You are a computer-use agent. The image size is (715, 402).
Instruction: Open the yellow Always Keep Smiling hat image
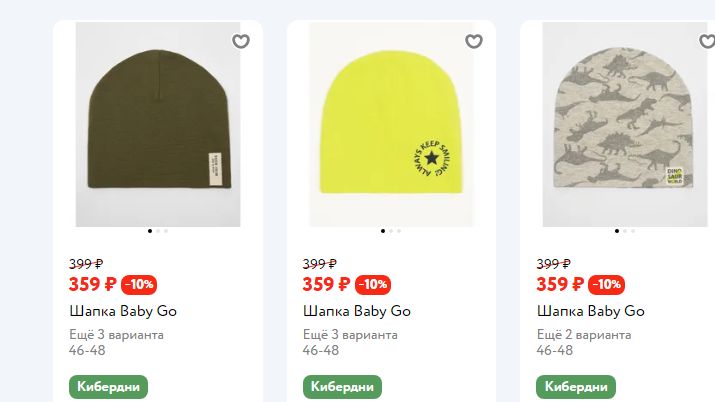click(391, 124)
